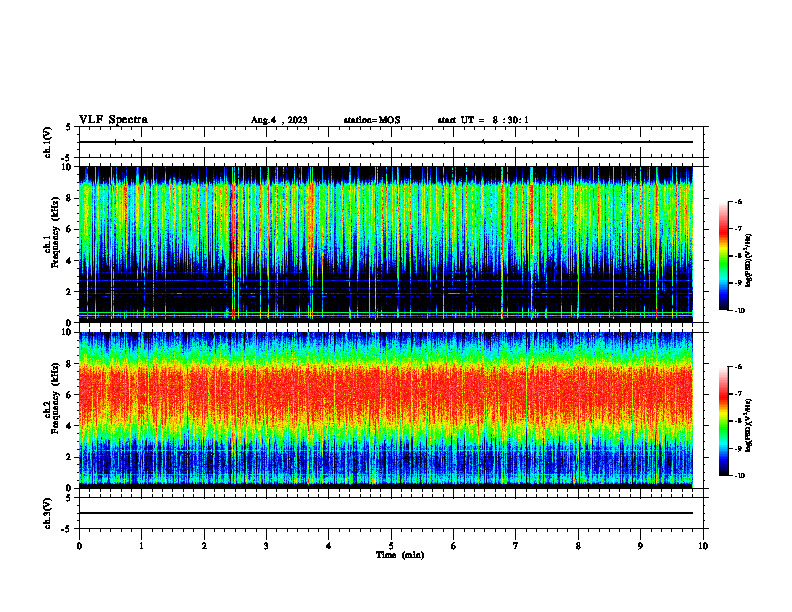
Task: Click the time axis tick label "10"
Action: tap(703, 546)
